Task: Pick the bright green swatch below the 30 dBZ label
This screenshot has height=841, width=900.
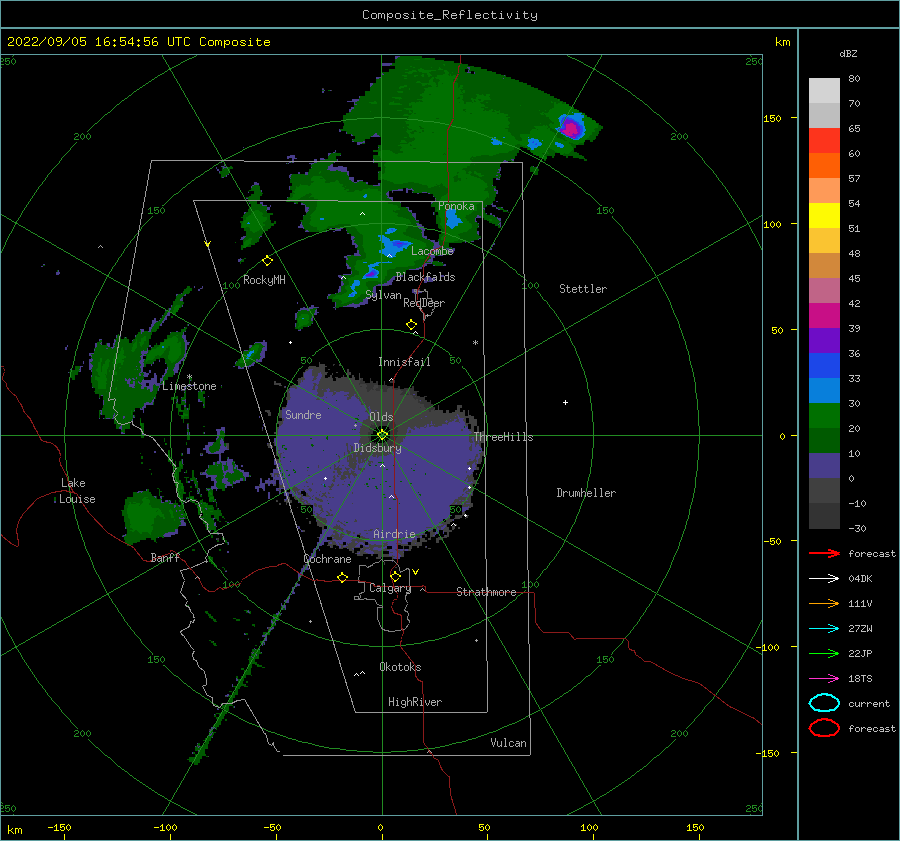Action: [x=824, y=416]
